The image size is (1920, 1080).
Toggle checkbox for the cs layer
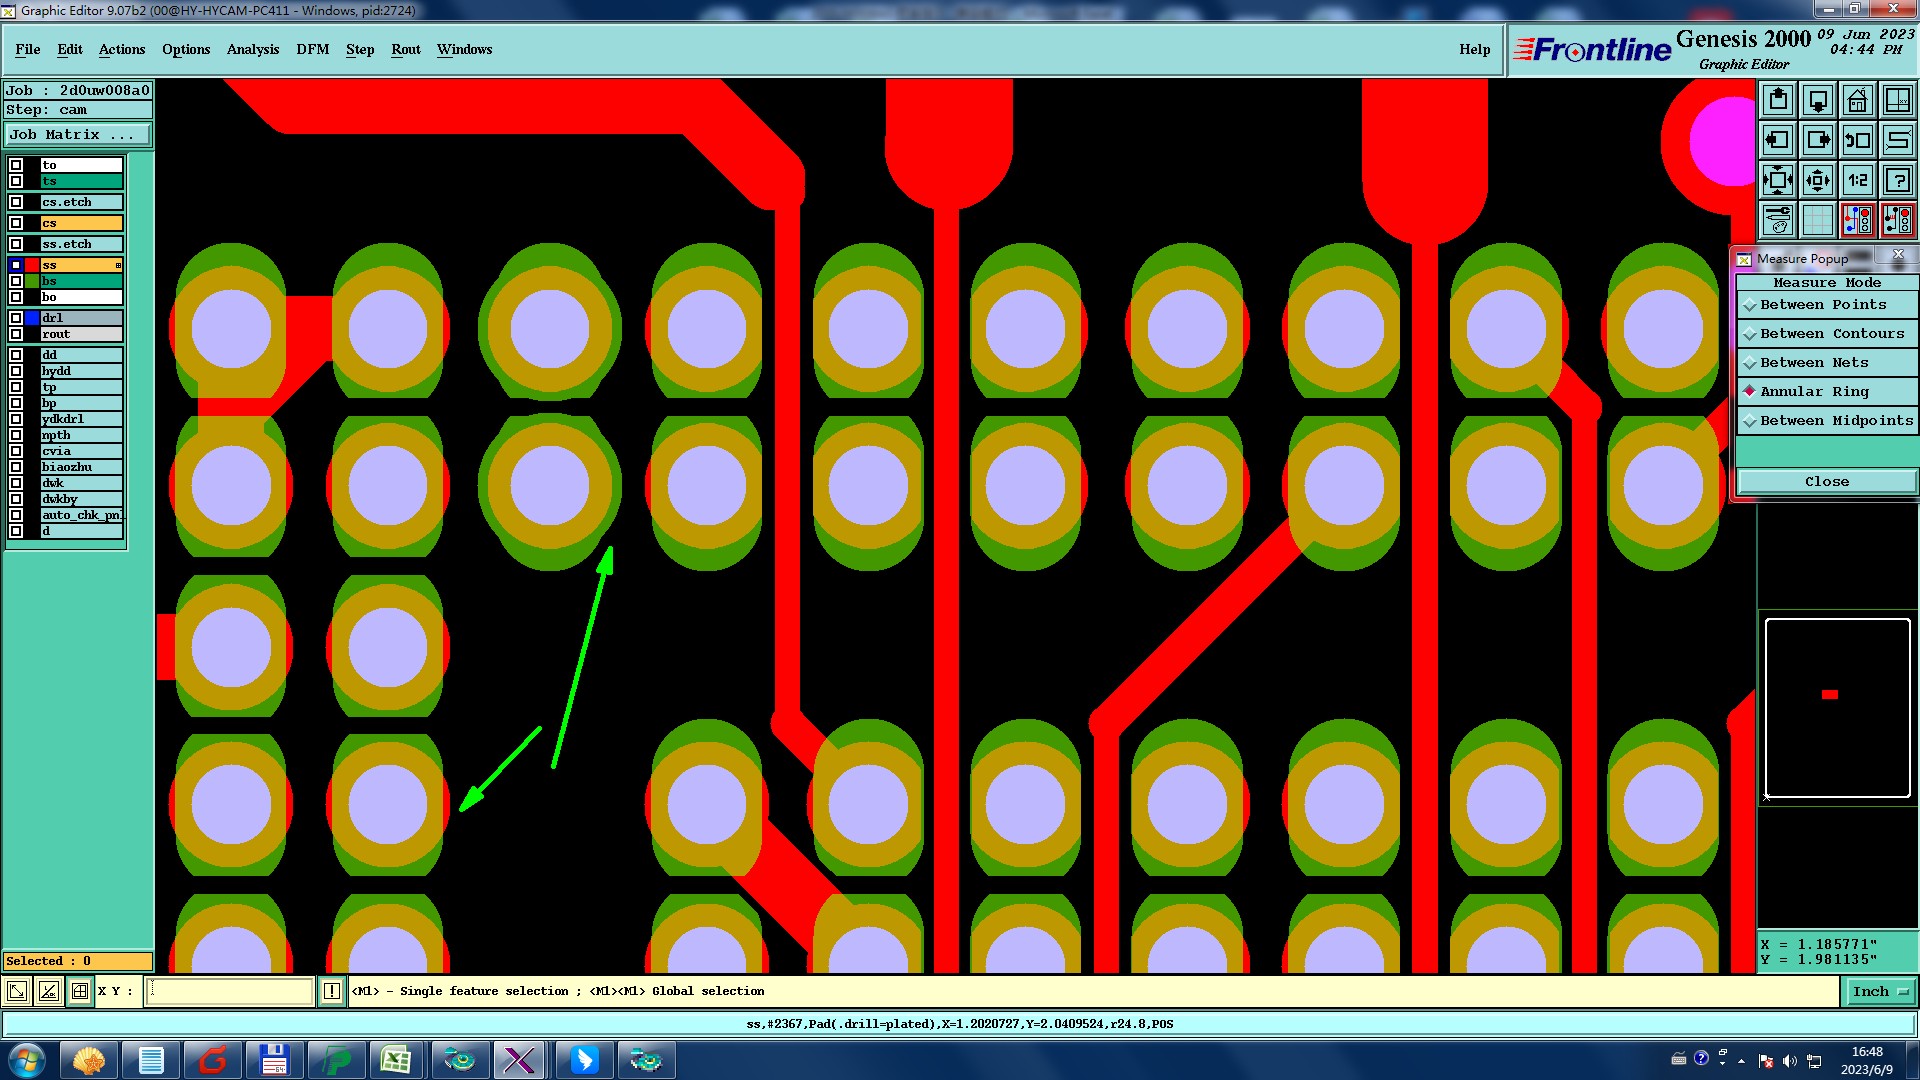pyautogui.click(x=16, y=223)
